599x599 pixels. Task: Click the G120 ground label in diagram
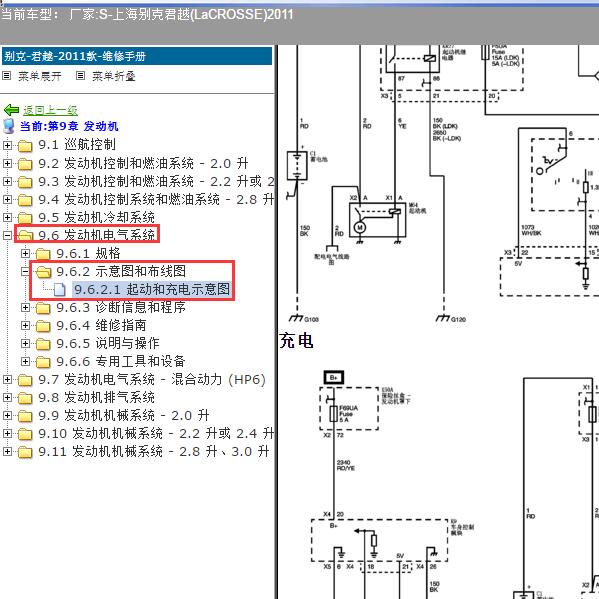click(458, 319)
